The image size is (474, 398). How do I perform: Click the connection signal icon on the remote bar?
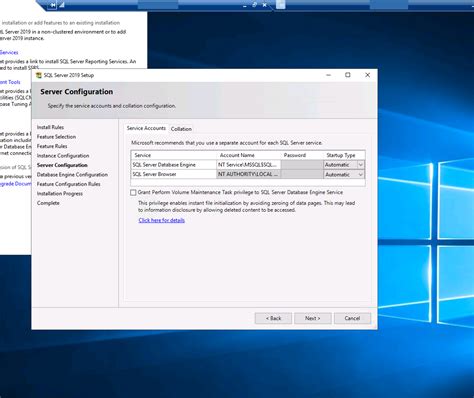point(62,5)
